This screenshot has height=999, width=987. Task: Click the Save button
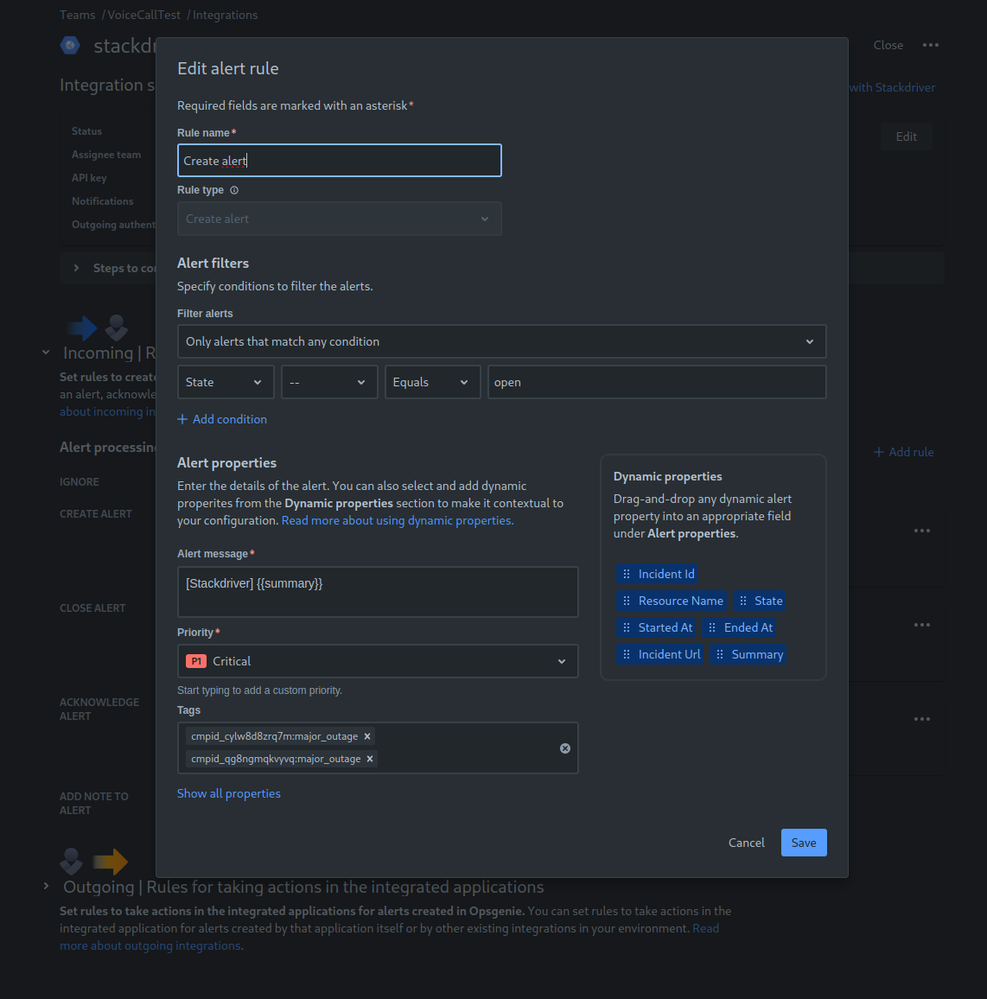[x=803, y=843]
